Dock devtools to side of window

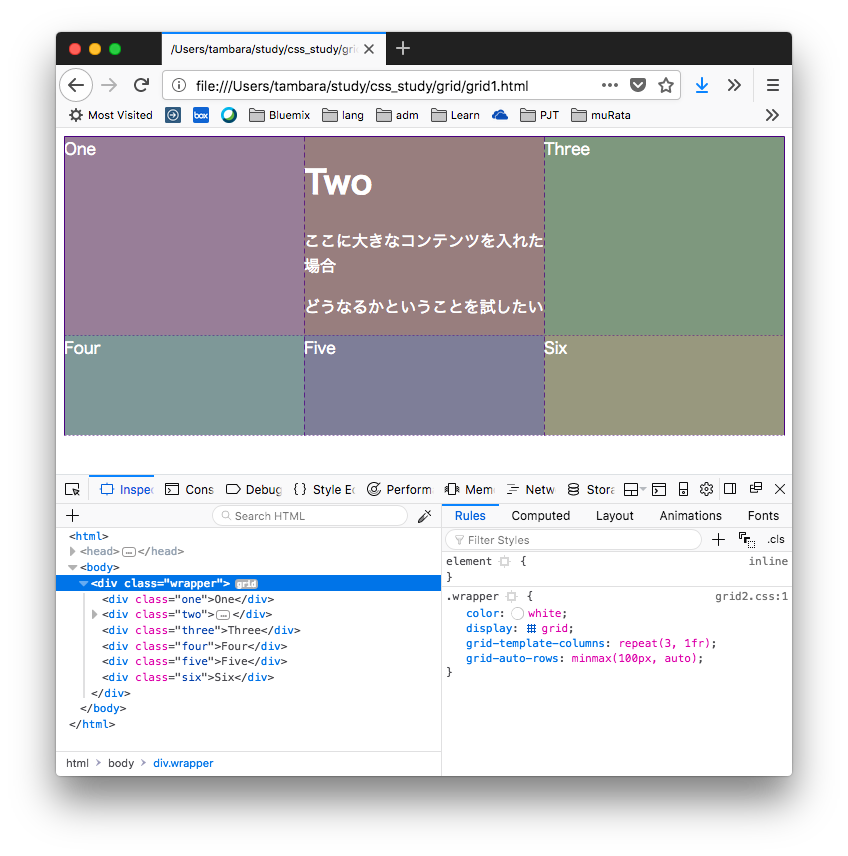(730, 489)
